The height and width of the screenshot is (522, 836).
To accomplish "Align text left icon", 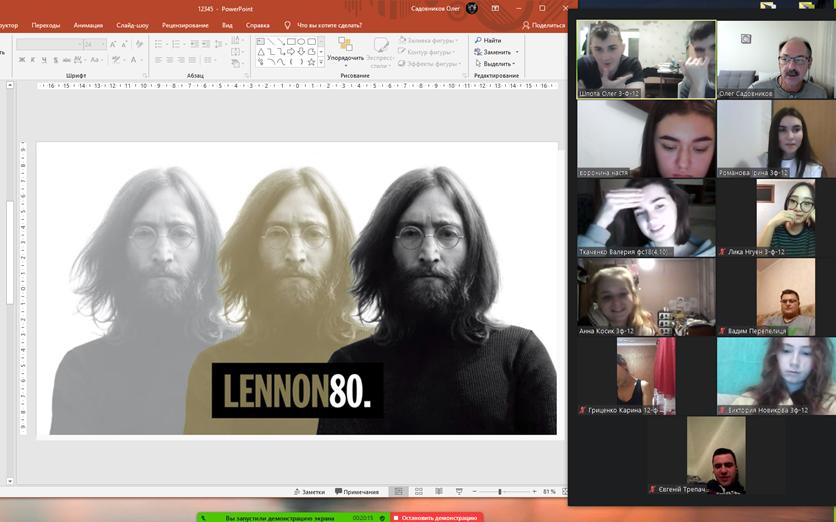I will [158, 60].
